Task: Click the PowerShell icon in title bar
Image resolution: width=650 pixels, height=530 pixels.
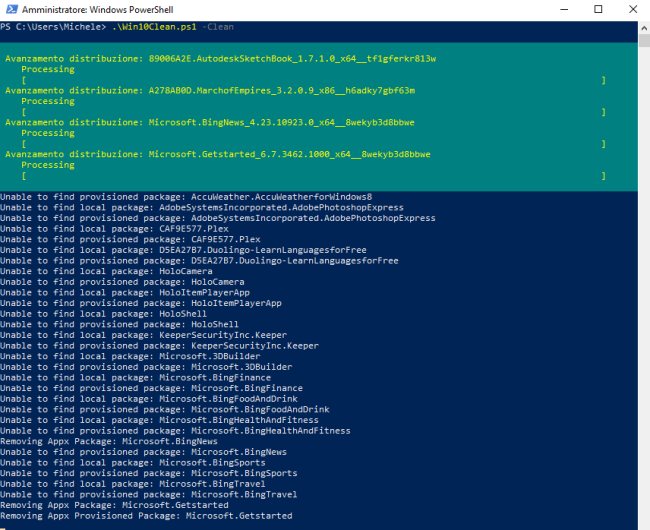Action: tap(12, 9)
